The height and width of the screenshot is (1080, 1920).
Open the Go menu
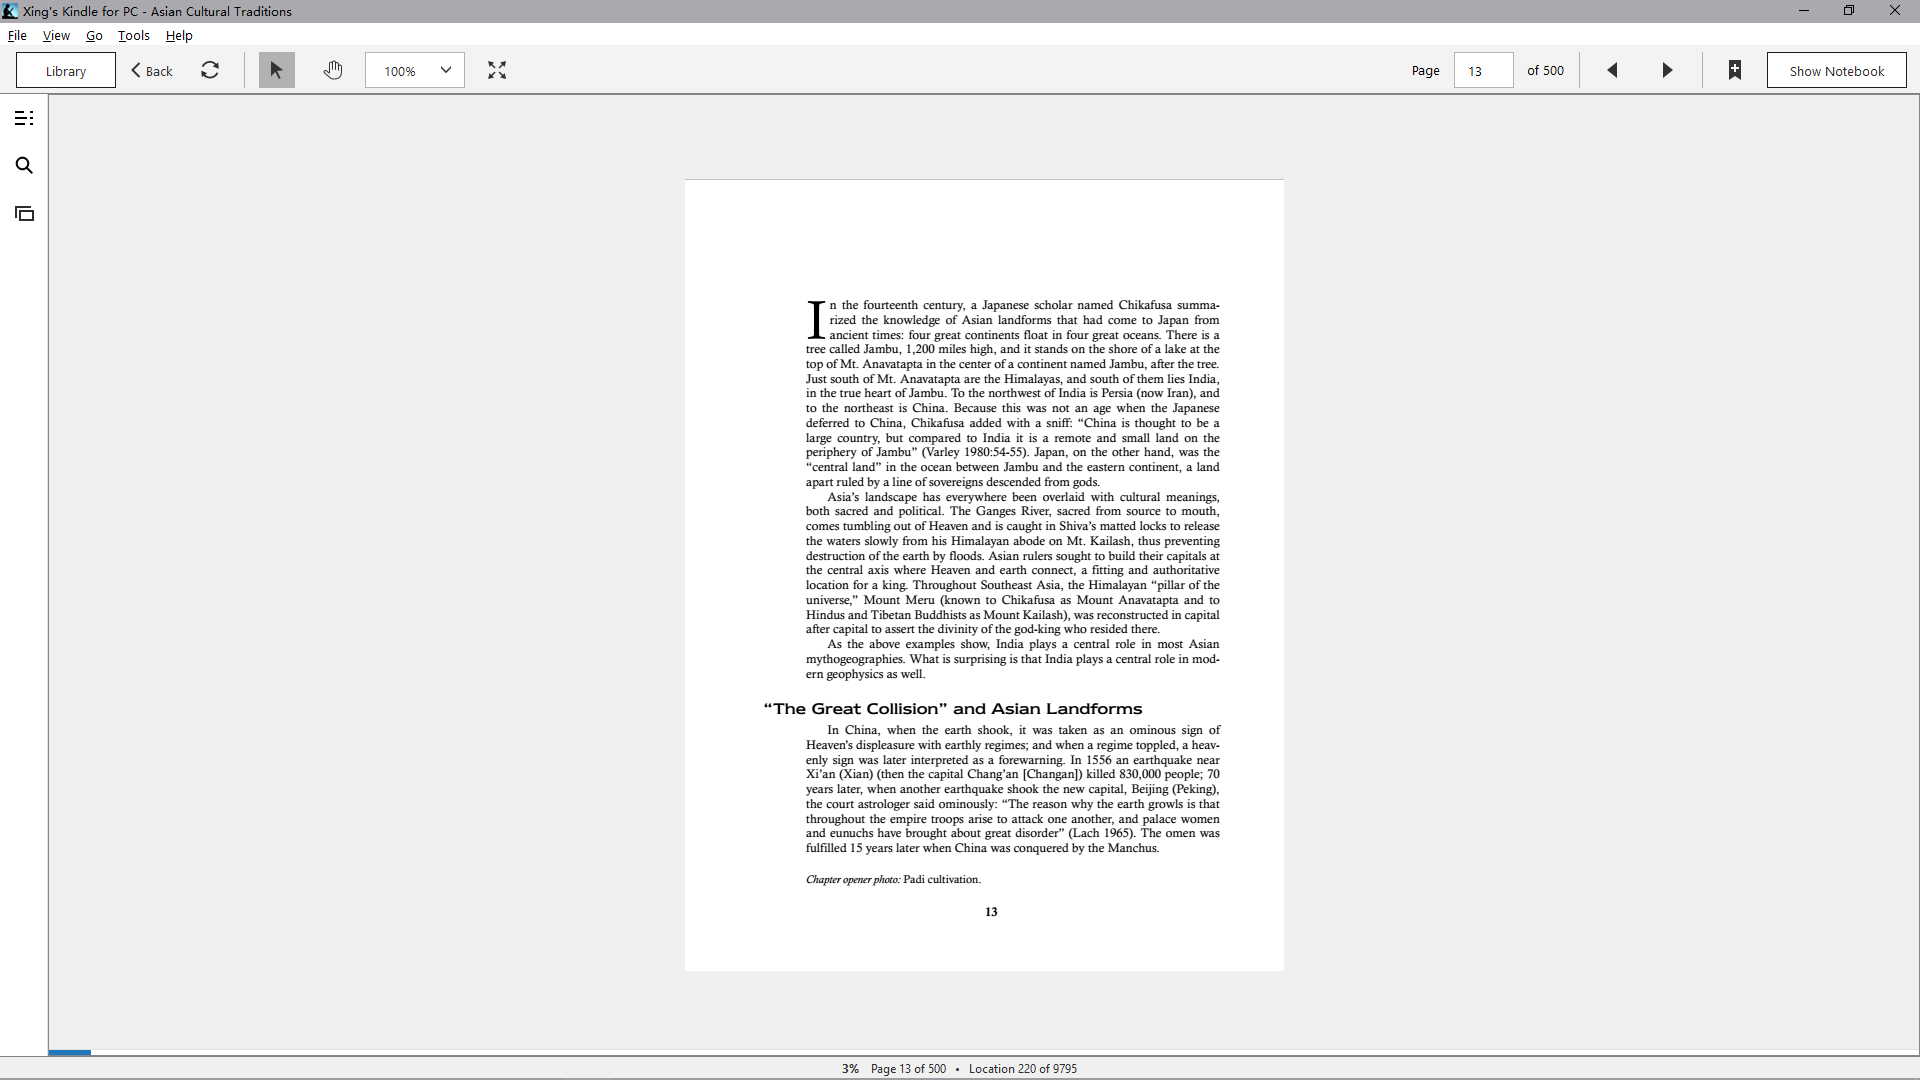point(94,35)
